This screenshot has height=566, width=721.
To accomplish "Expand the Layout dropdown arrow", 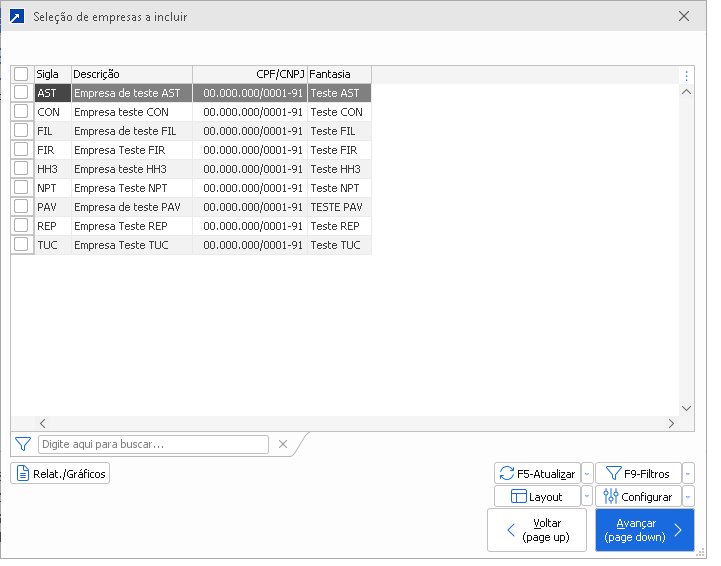I will pyautogui.click(x=587, y=497).
